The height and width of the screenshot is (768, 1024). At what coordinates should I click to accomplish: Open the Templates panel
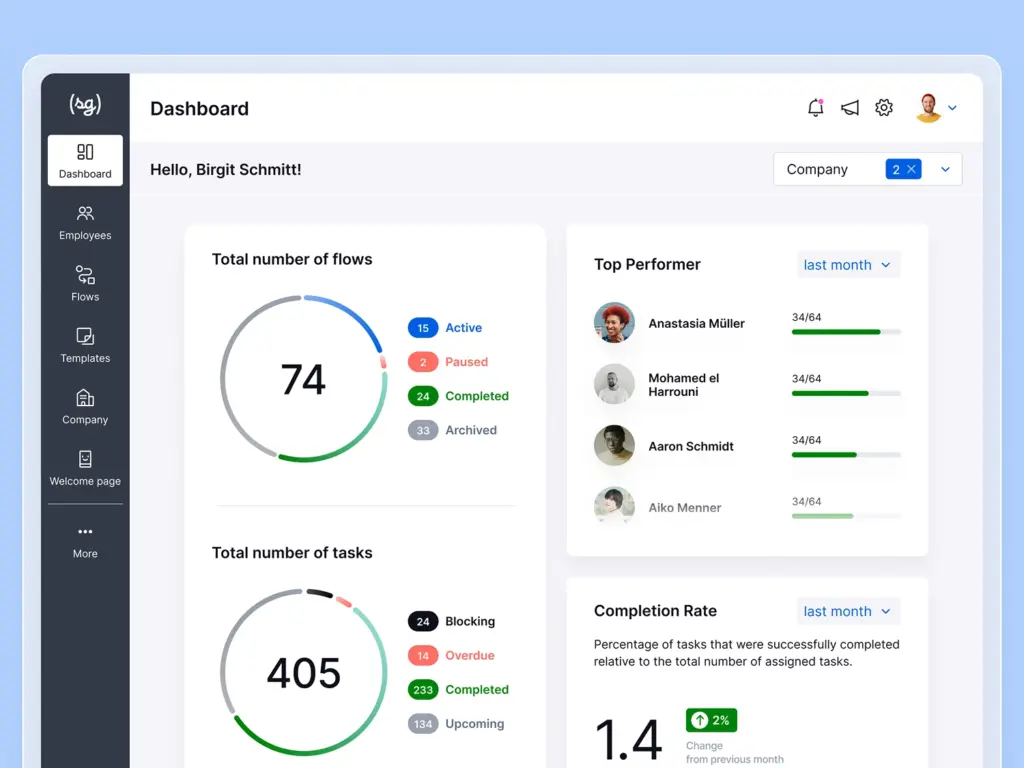84,345
